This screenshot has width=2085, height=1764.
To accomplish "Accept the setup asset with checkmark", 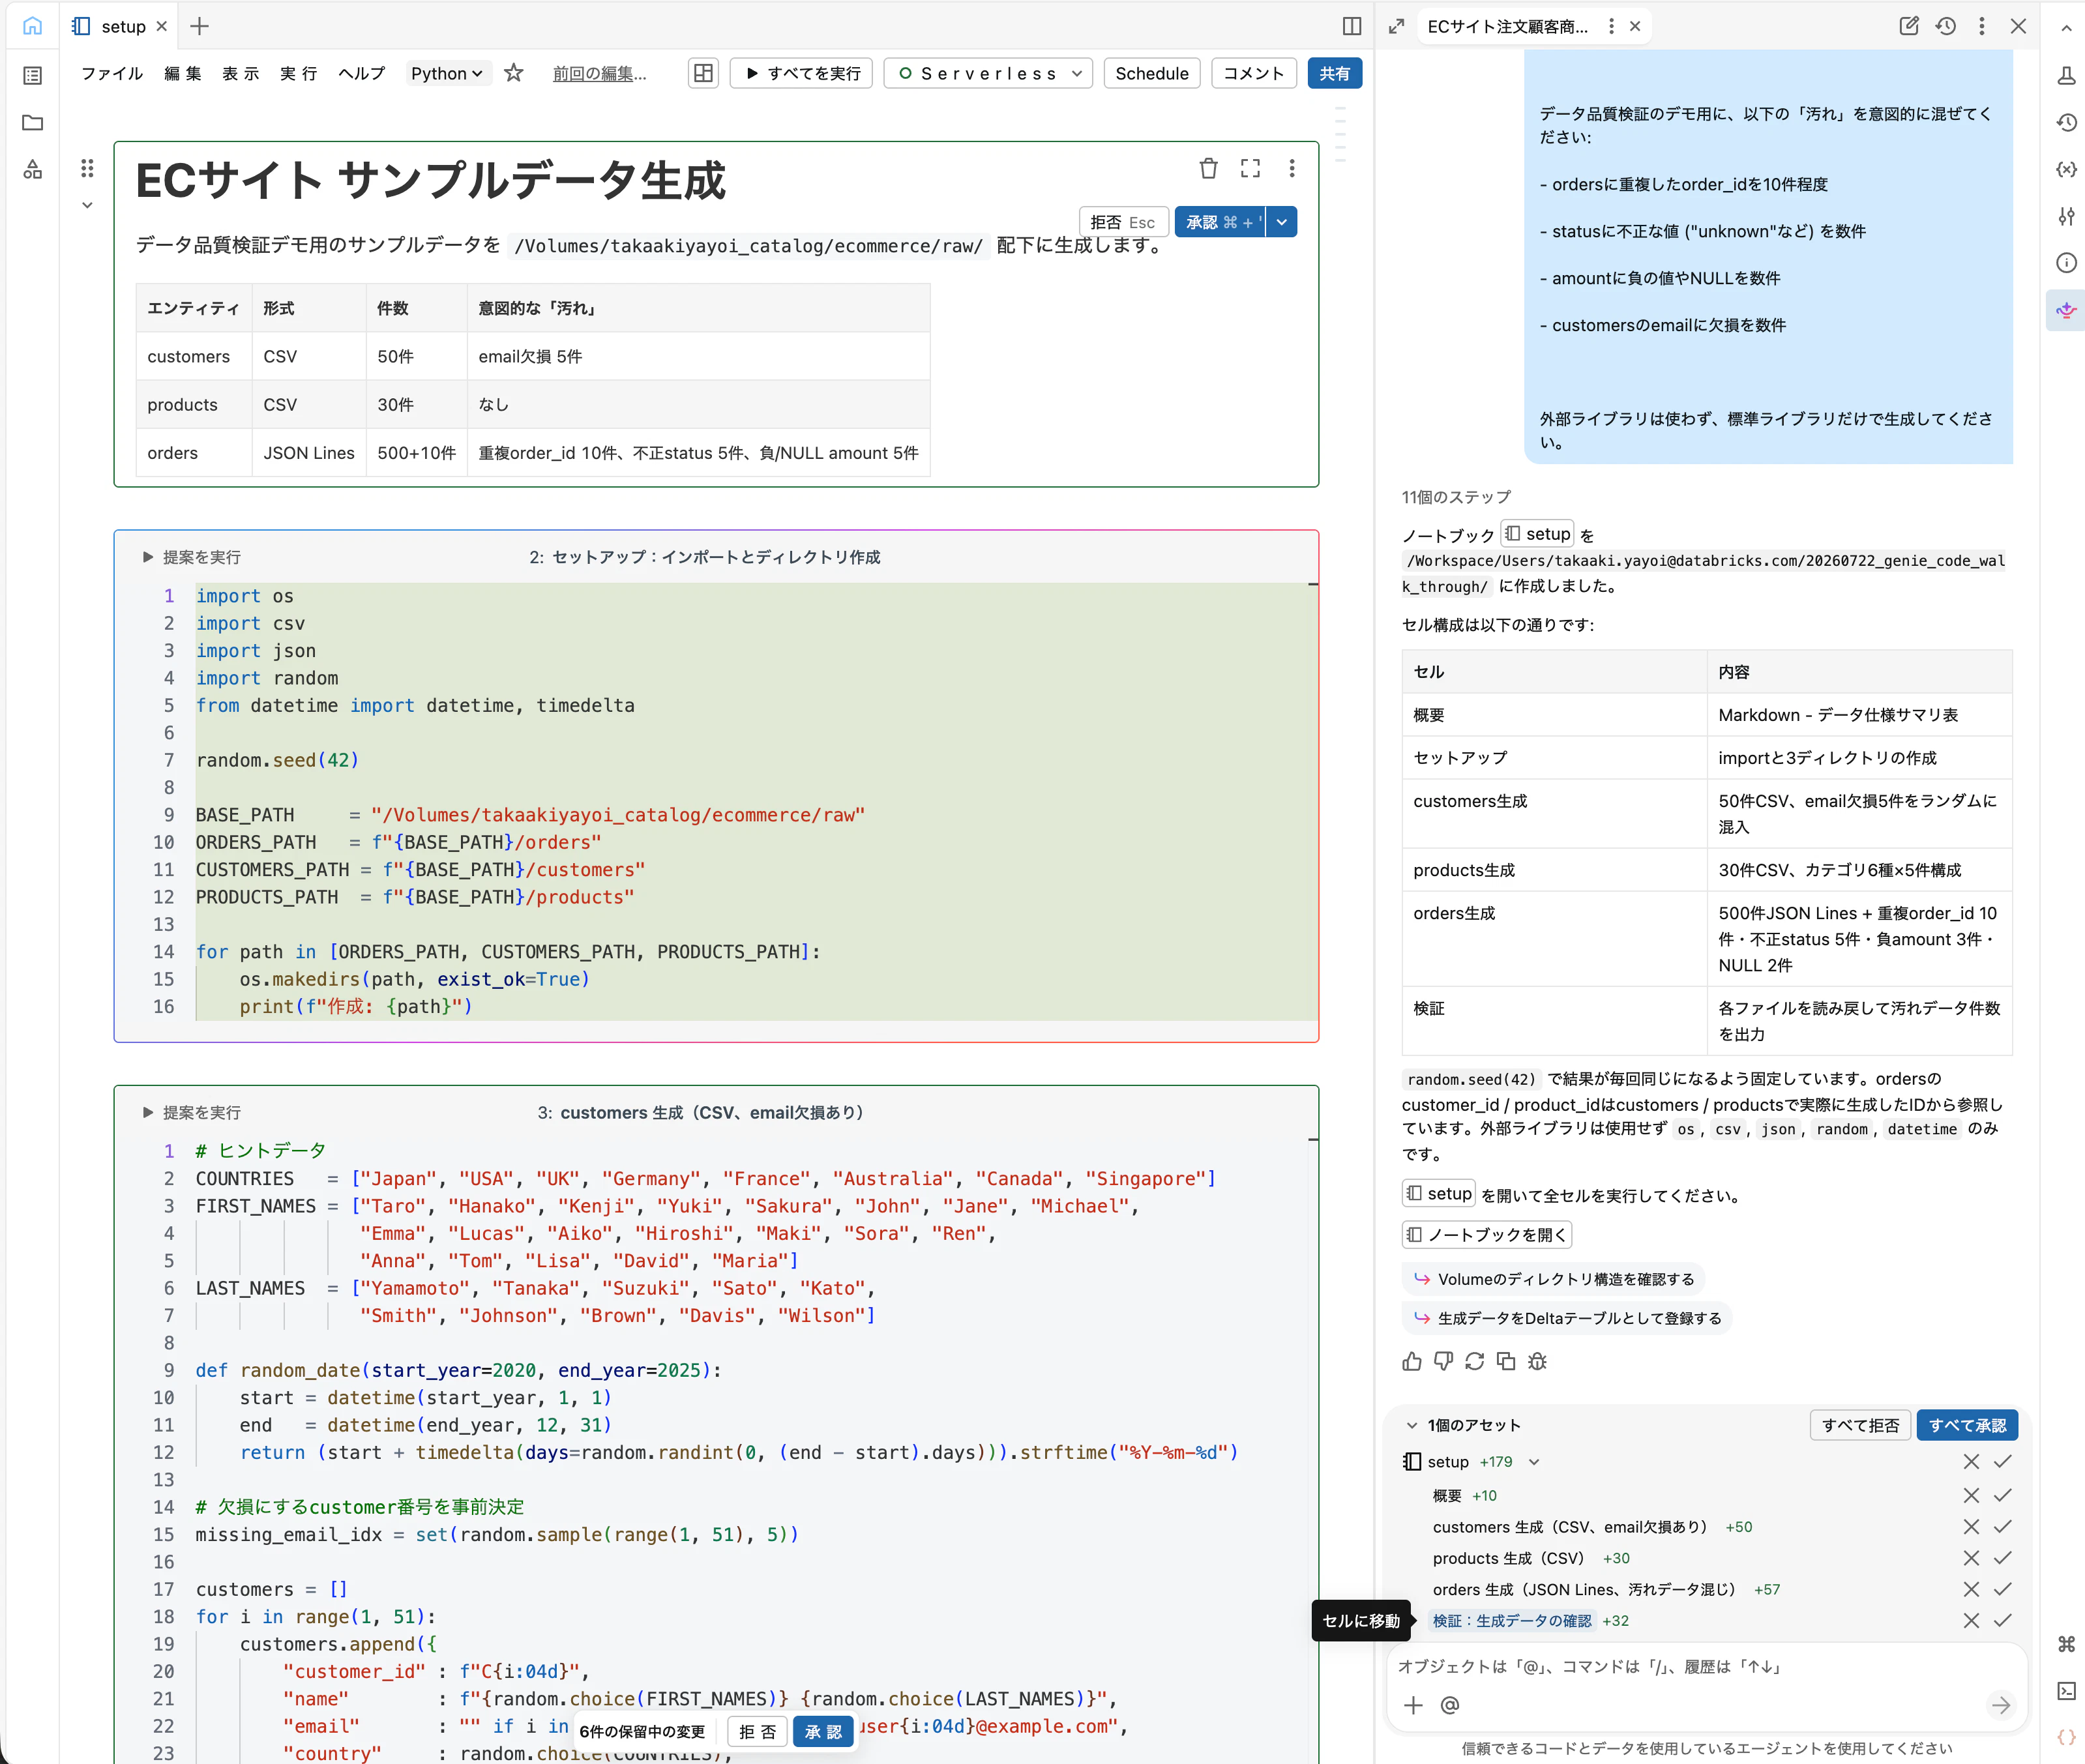I will (2002, 1462).
